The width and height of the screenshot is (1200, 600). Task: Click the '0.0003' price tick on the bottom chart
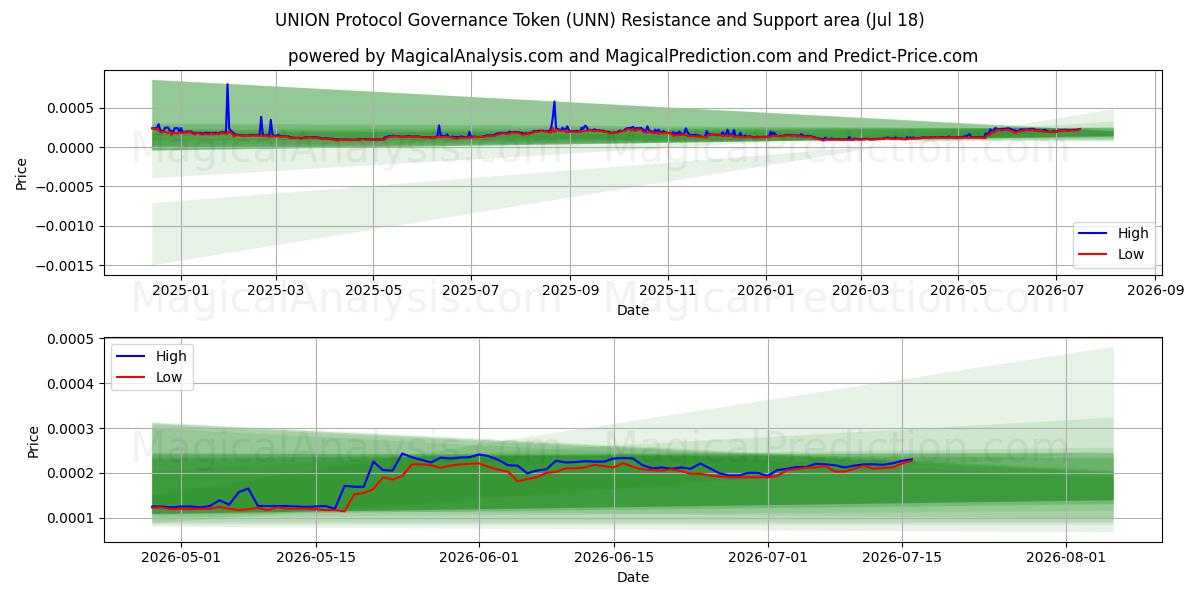coord(72,429)
